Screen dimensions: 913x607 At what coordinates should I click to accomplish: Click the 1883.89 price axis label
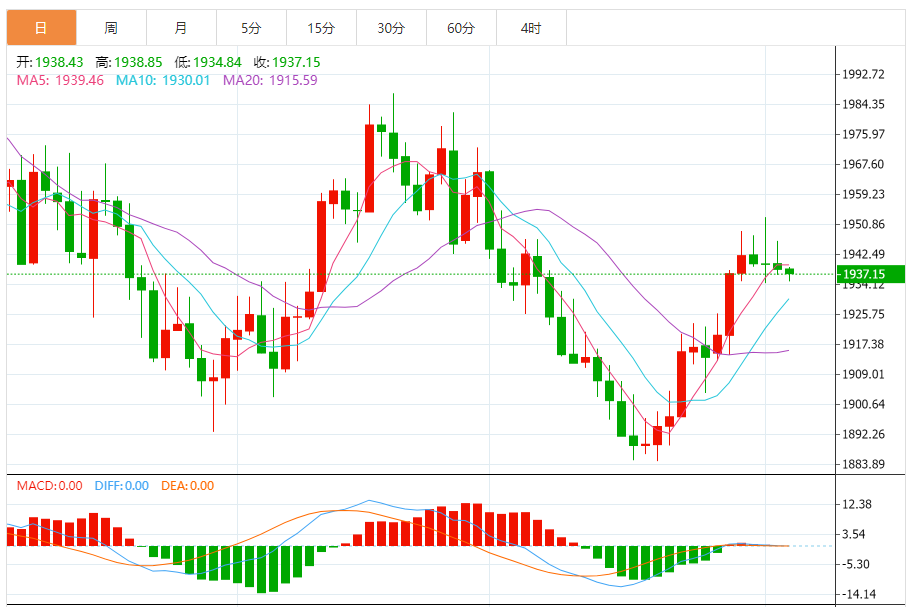[864, 464]
